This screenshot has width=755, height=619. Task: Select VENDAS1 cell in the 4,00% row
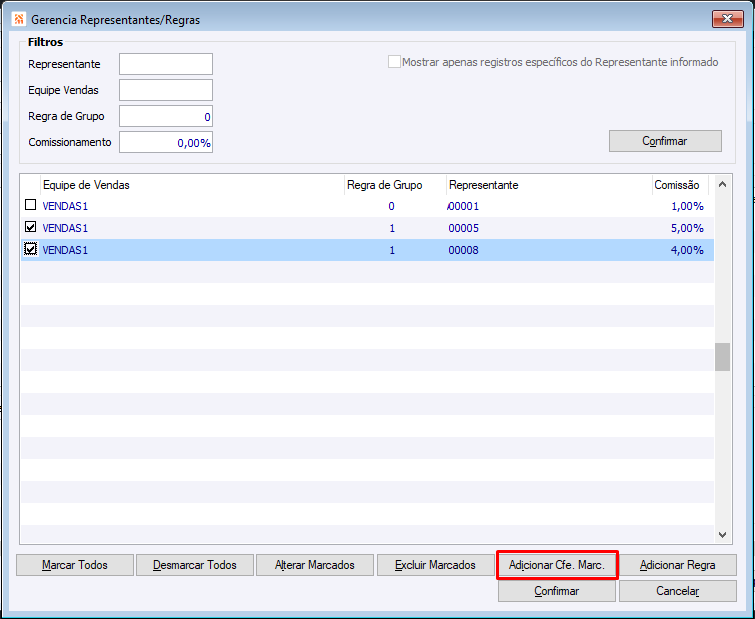click(x=65, y=250)
